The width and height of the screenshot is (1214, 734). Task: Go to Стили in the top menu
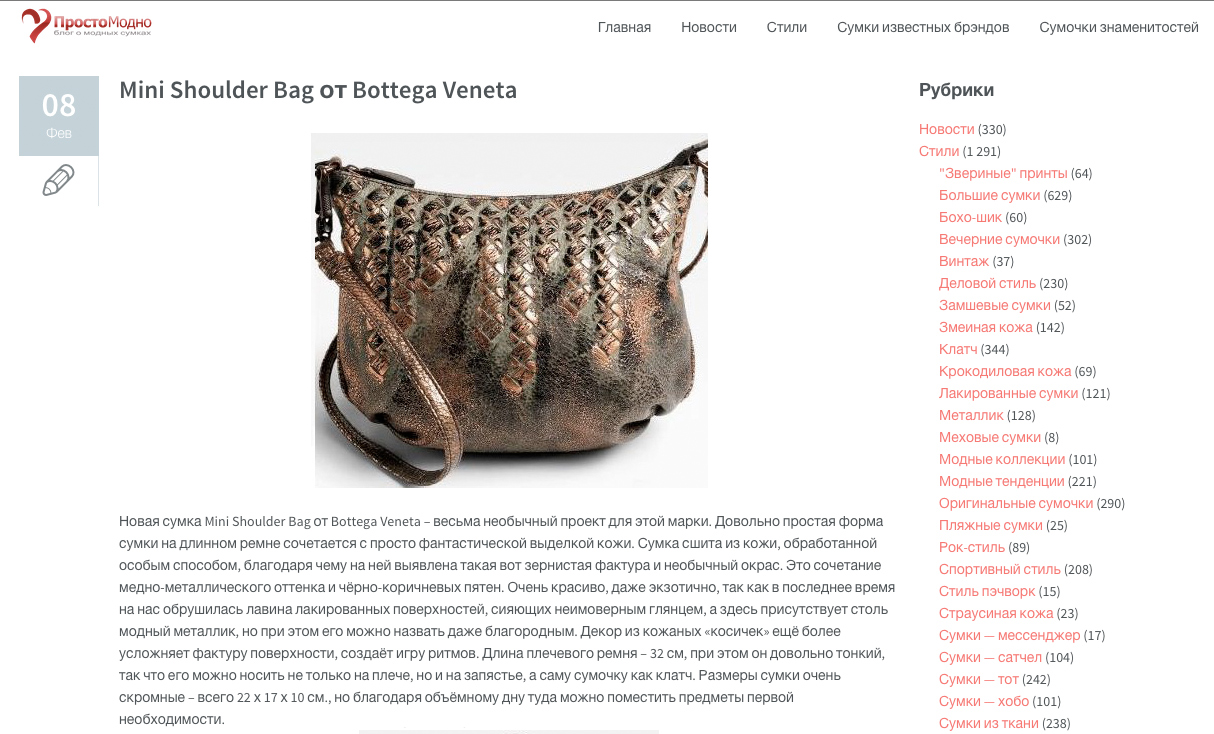pyautogui.click(x=787, y=27)
